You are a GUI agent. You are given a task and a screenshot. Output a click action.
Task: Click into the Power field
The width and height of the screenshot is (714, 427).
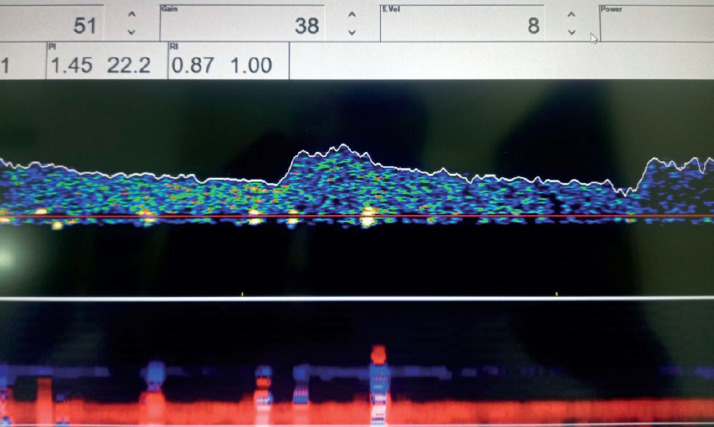pos(655,24)
